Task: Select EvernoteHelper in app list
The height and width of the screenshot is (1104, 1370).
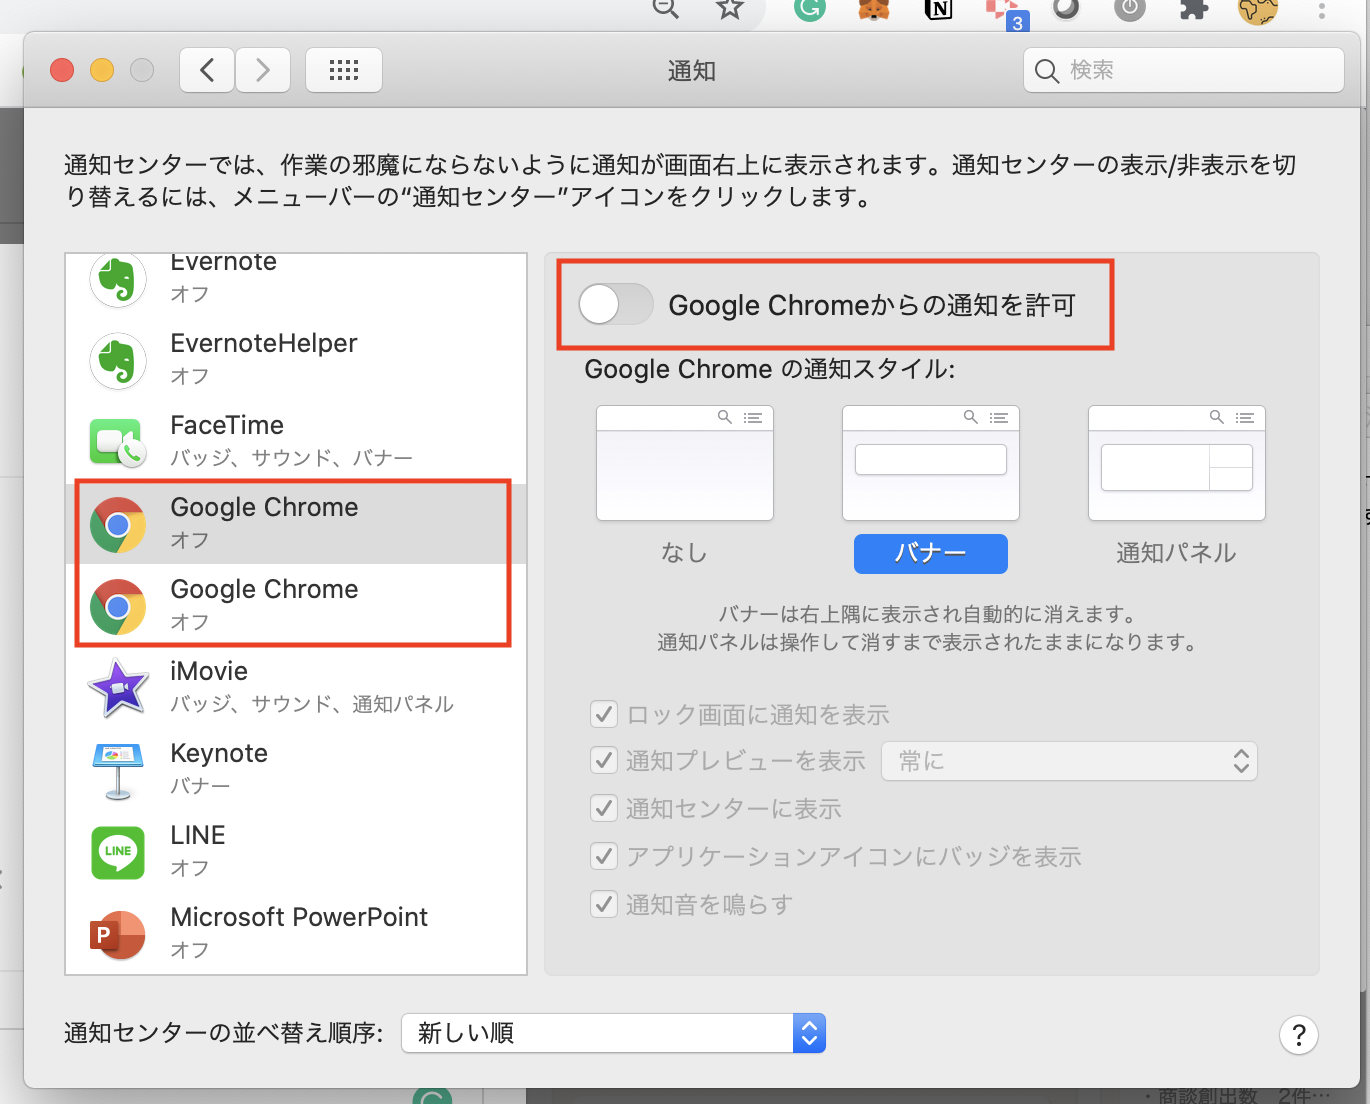Action: click(x=296, y=359)
